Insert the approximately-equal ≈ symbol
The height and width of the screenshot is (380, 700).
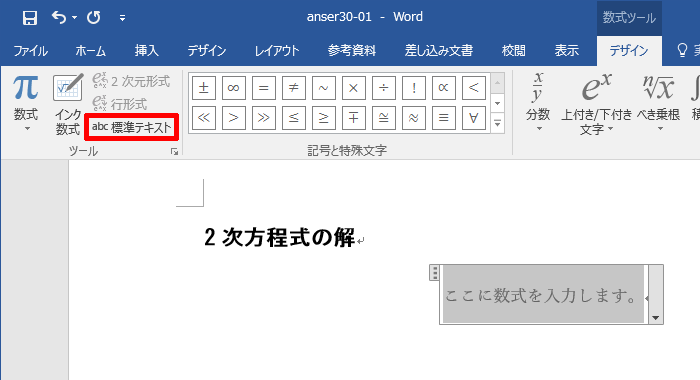414,118
